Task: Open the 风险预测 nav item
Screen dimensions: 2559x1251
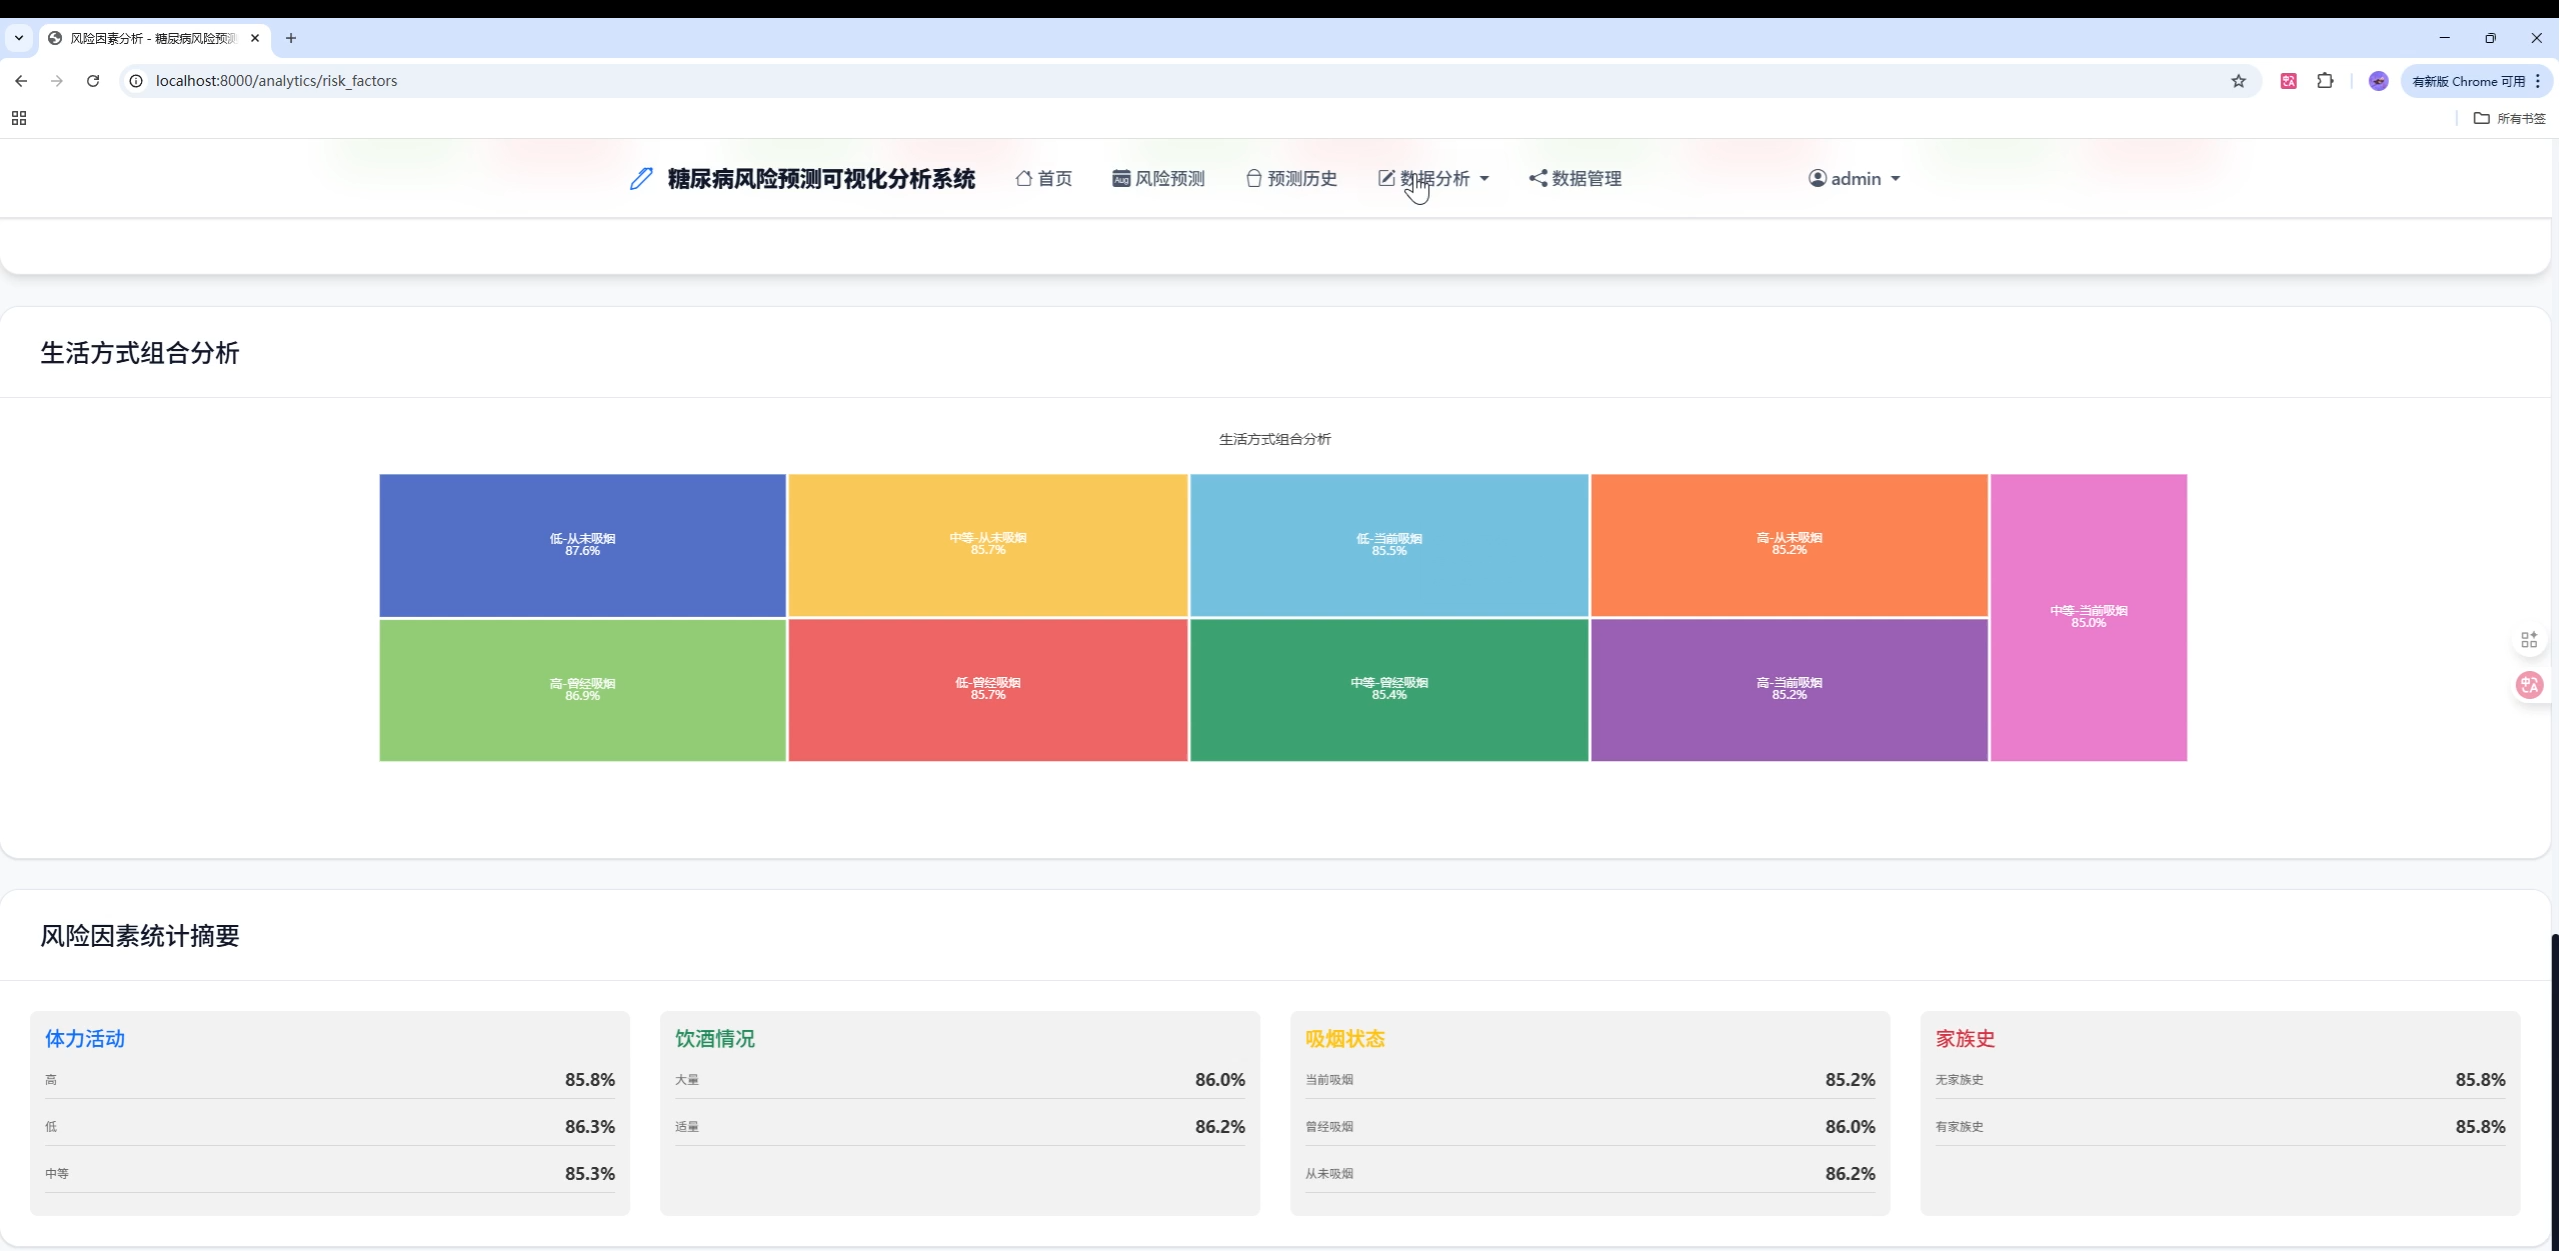Action: tap(1159, 179)
